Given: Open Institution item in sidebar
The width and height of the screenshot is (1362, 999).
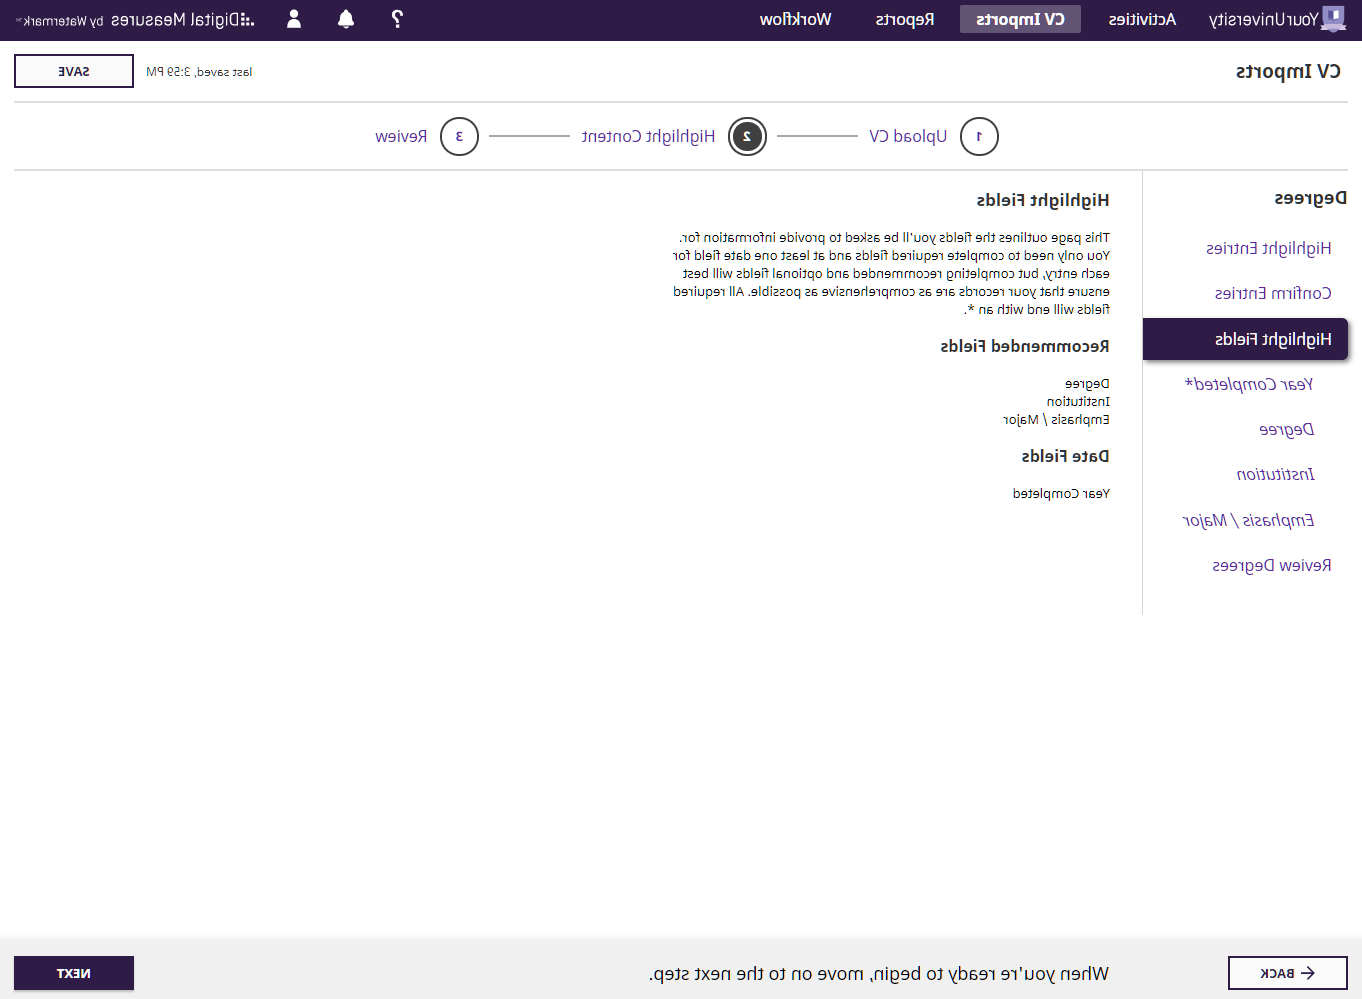Looking at the screenshot, I should (1275, 474).
